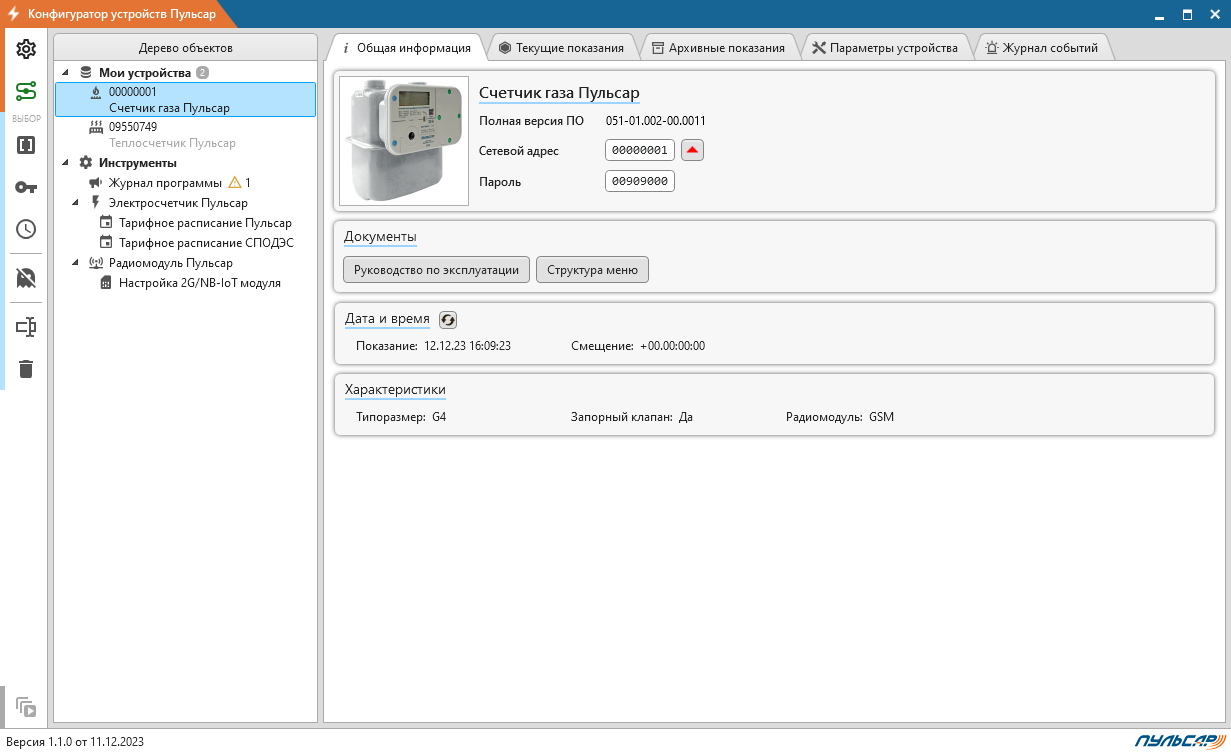1231x754 pixels.
Task: Switch to the Текущие показания tab
Action: [x=561, y=47]
